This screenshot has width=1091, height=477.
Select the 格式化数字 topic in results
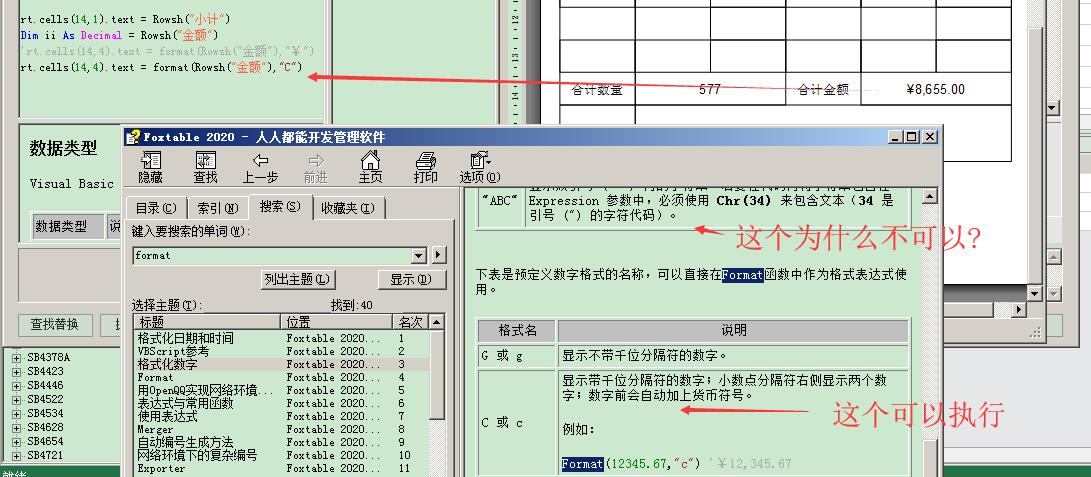coord(168,365)
